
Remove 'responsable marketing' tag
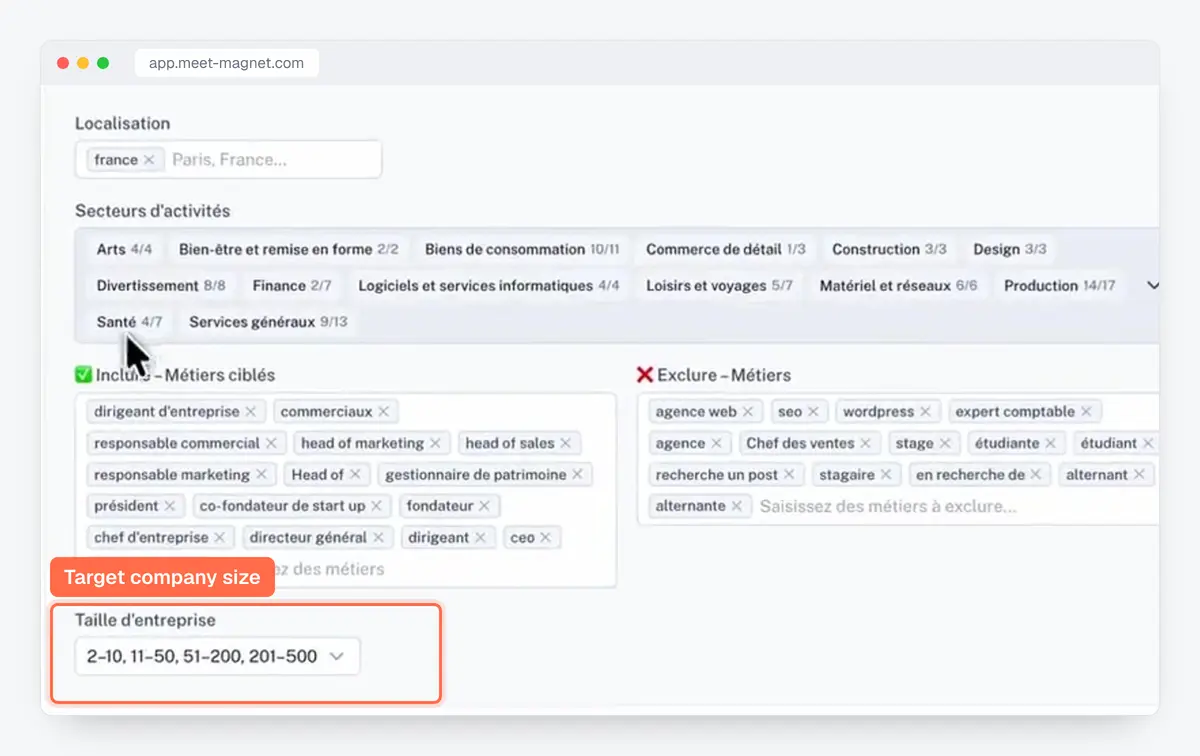tap(261, 475)
